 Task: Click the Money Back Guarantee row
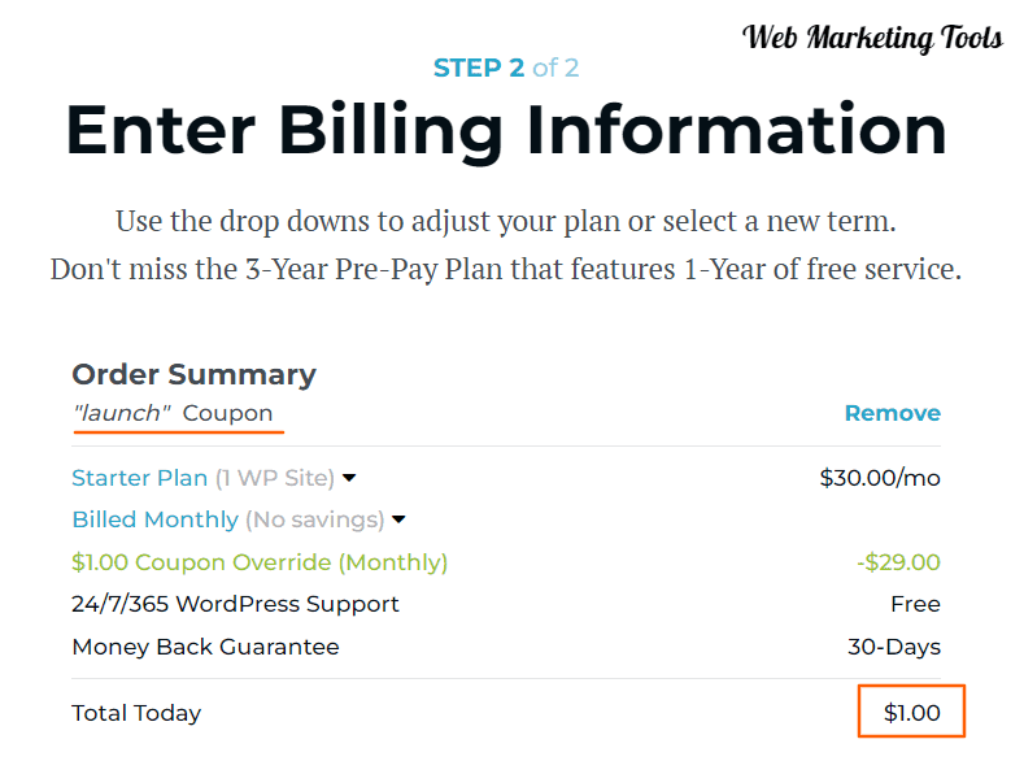(x=506, y=647)
